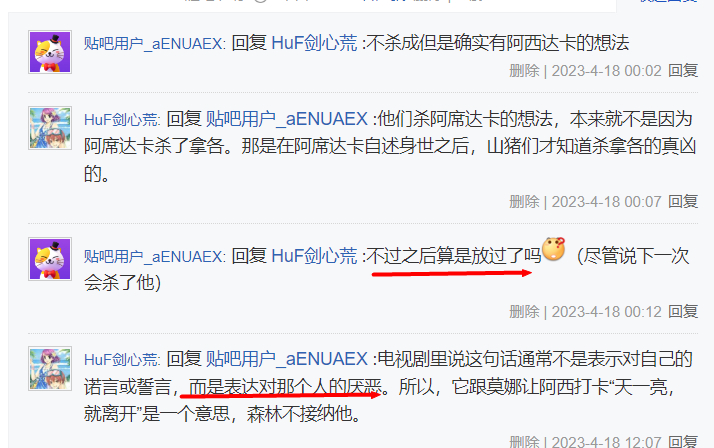Open 贴吧用户_aENUAEX profile in first comment
This screenshot has height=448, width=714.
pyautogui.click(x=154, y=44)
